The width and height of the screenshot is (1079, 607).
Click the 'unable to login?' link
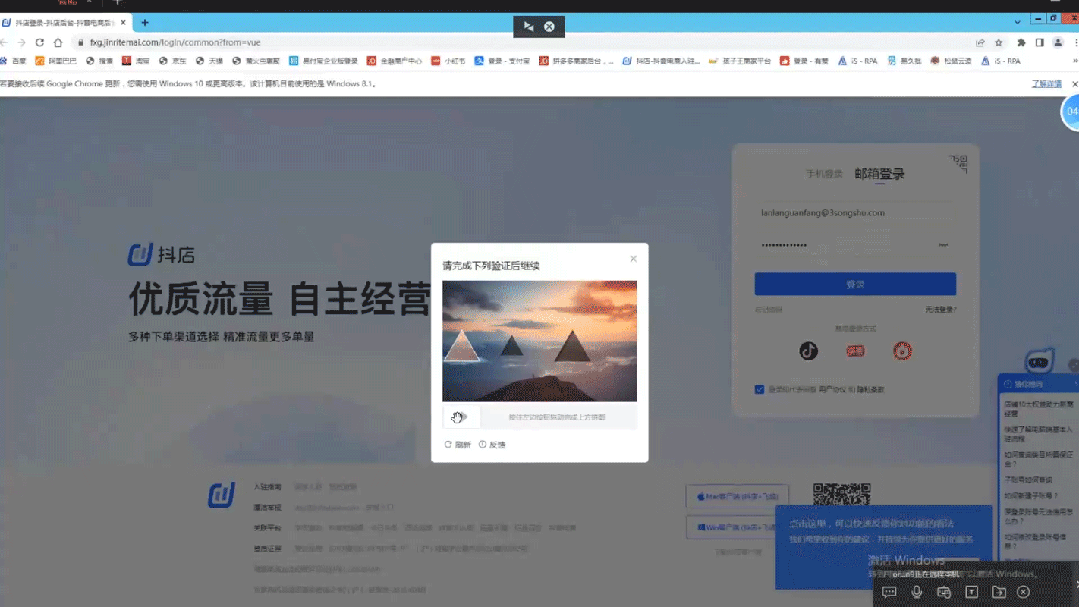pos(940,310)
